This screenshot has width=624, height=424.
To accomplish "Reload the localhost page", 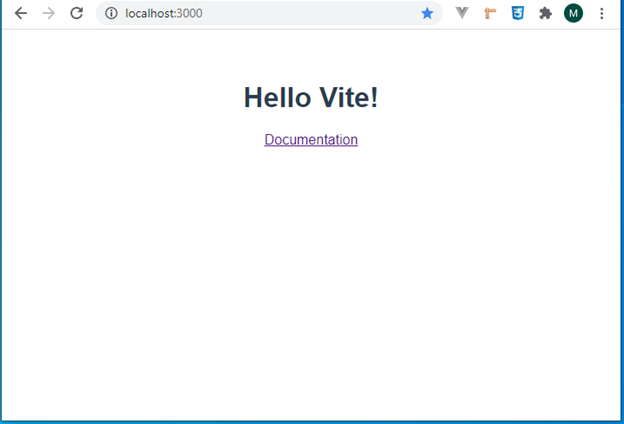I will (x=76, y=13).
